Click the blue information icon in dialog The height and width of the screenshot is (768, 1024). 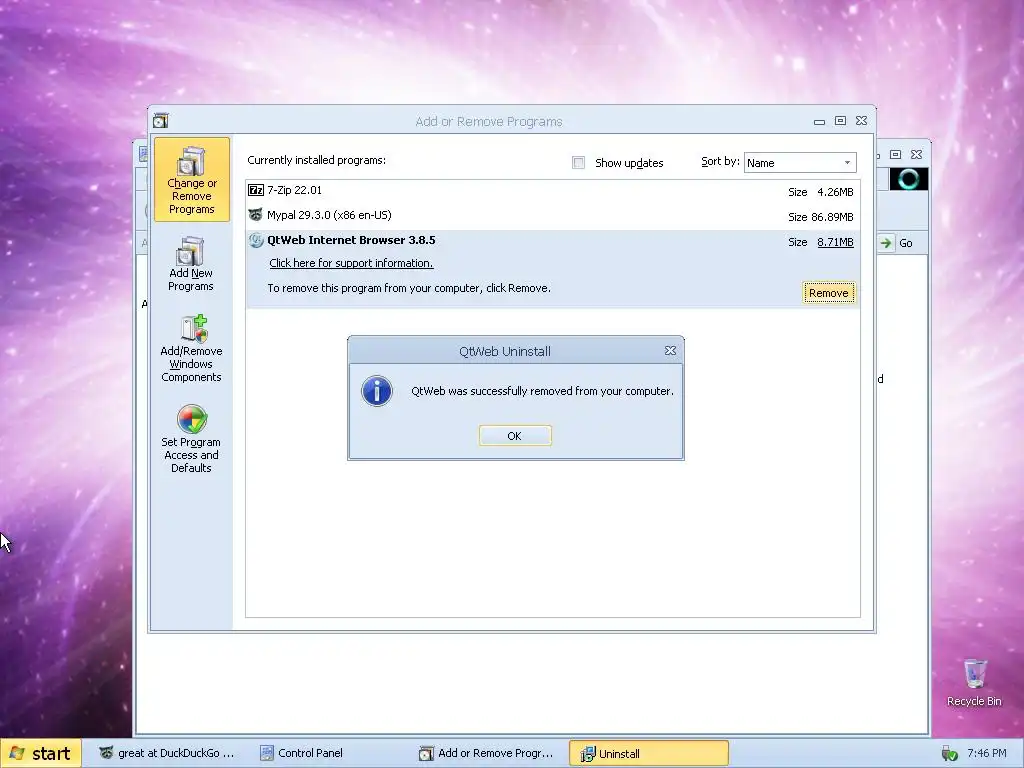coord(377,391)
